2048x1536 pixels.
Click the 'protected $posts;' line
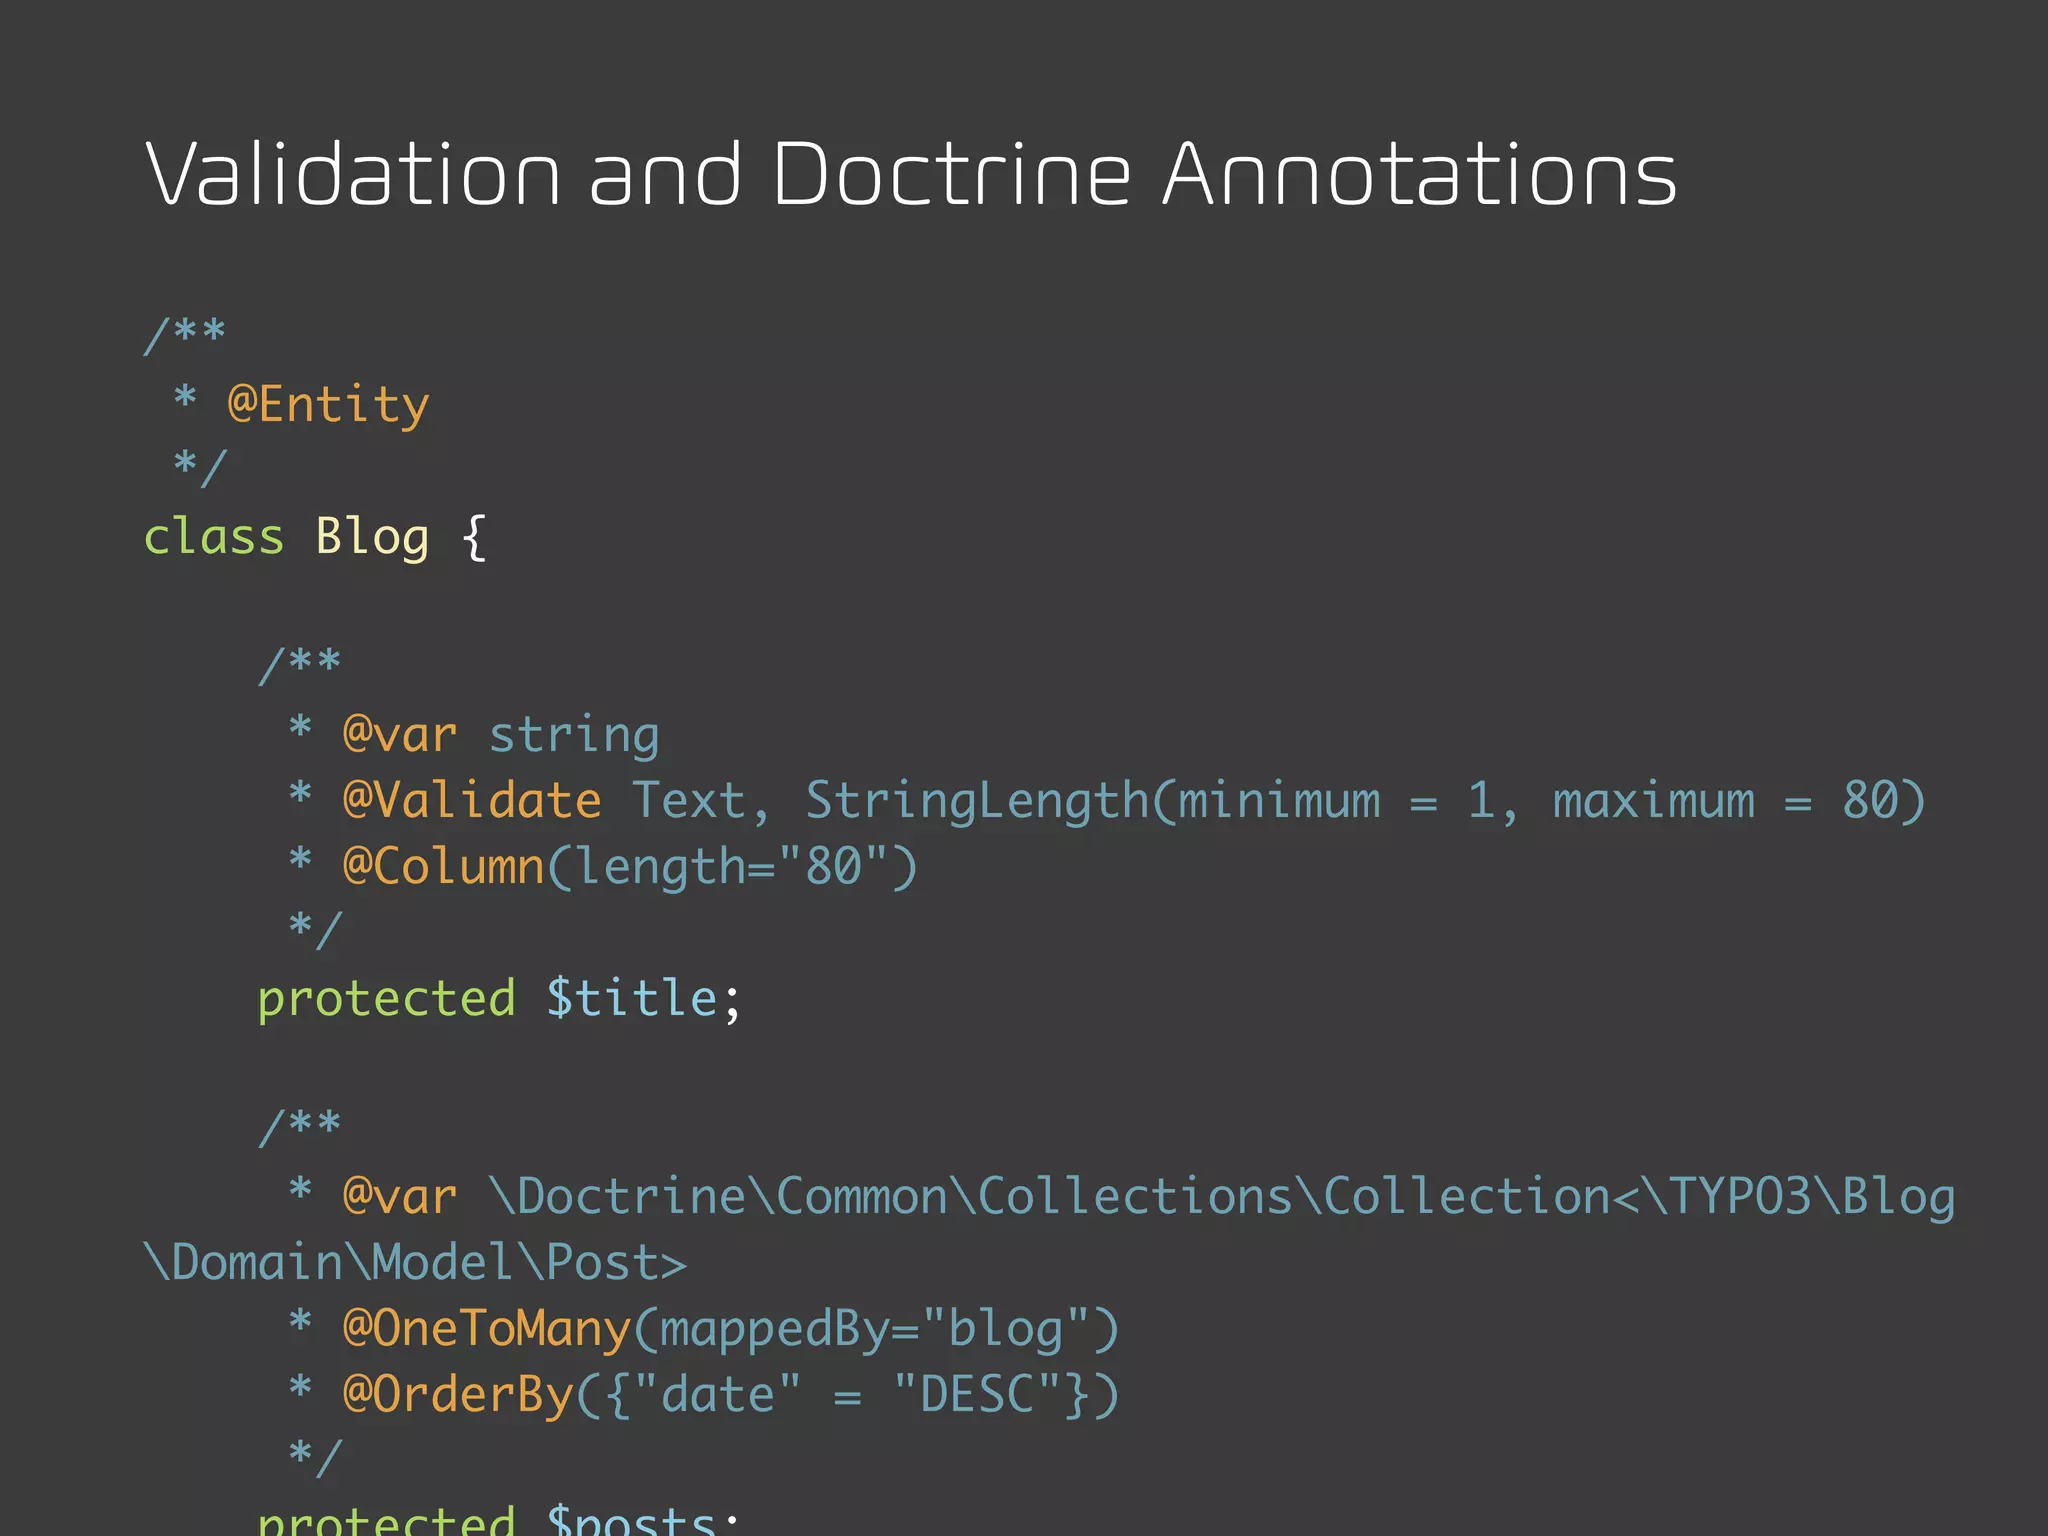(499, 1519)
